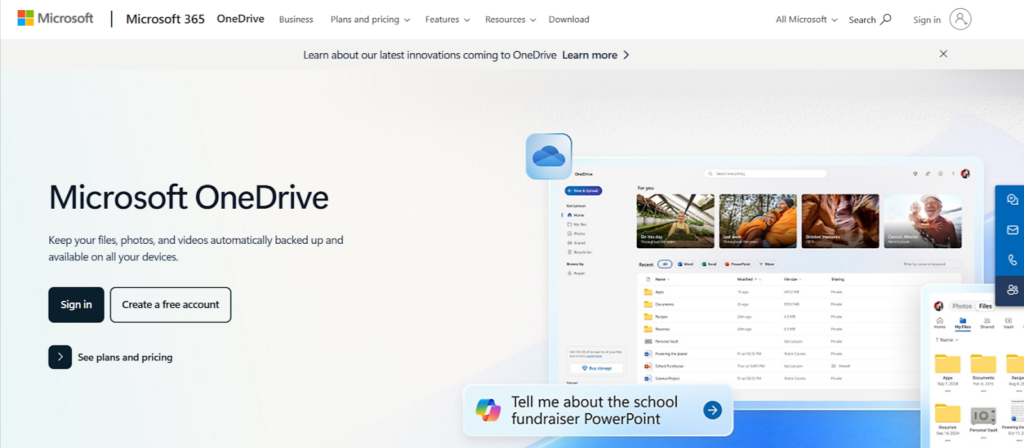The width and height of the screenshot is (1024, 448).
Task: Click the Personal Vault safe icon on phone mockup
Action: (x=983, y=415)
